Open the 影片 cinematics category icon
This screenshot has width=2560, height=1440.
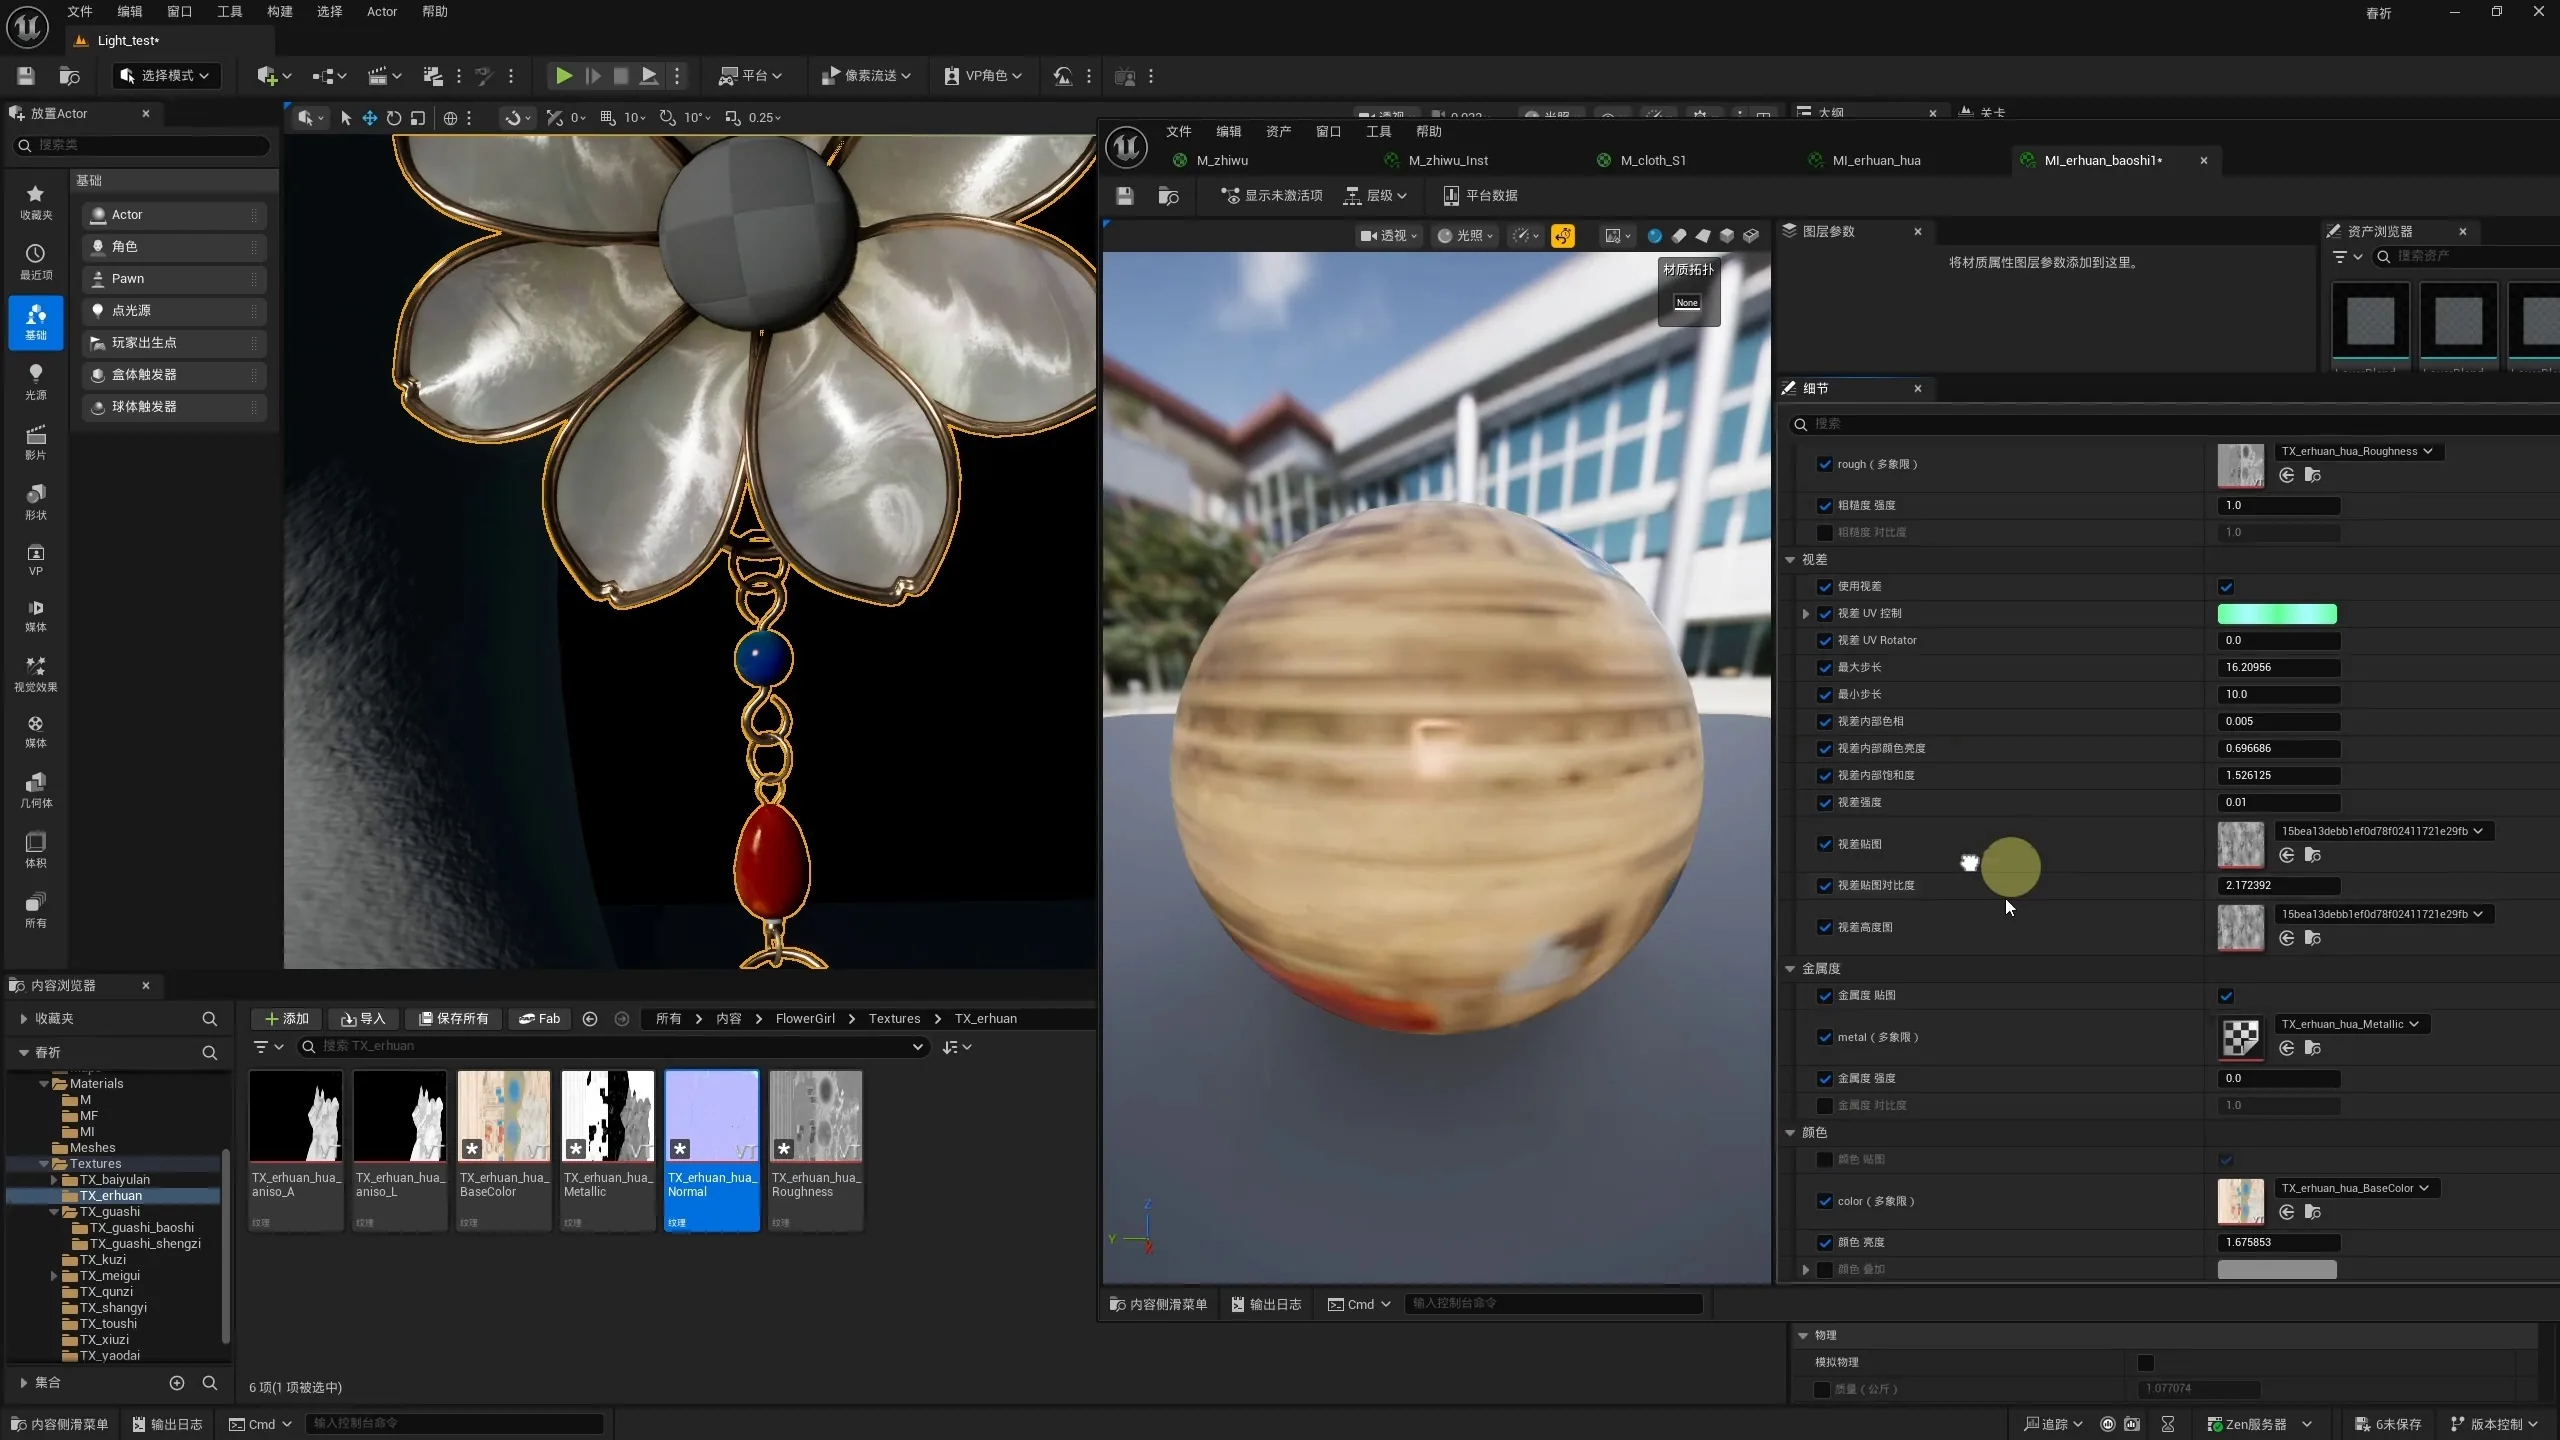(36, 442)
